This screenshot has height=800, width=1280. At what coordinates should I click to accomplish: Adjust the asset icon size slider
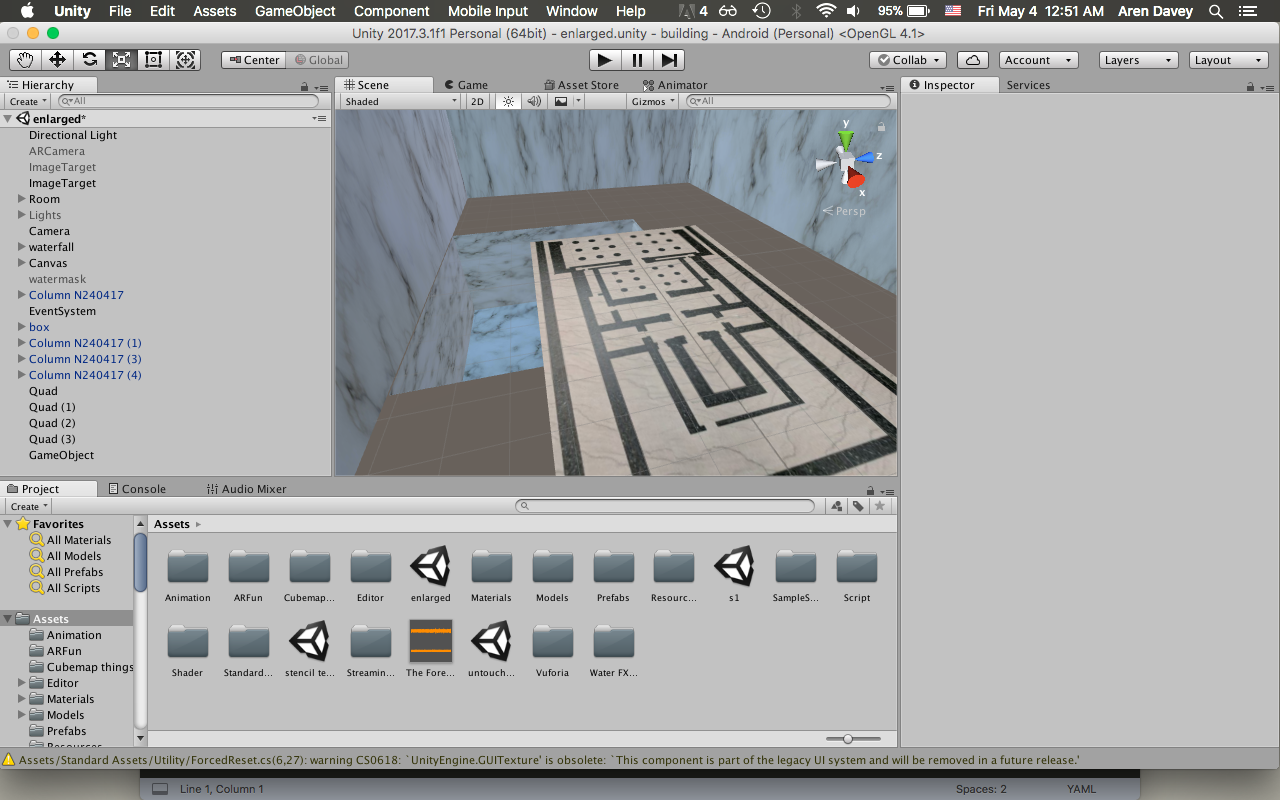pyautogui.click(x=848, y=738)
